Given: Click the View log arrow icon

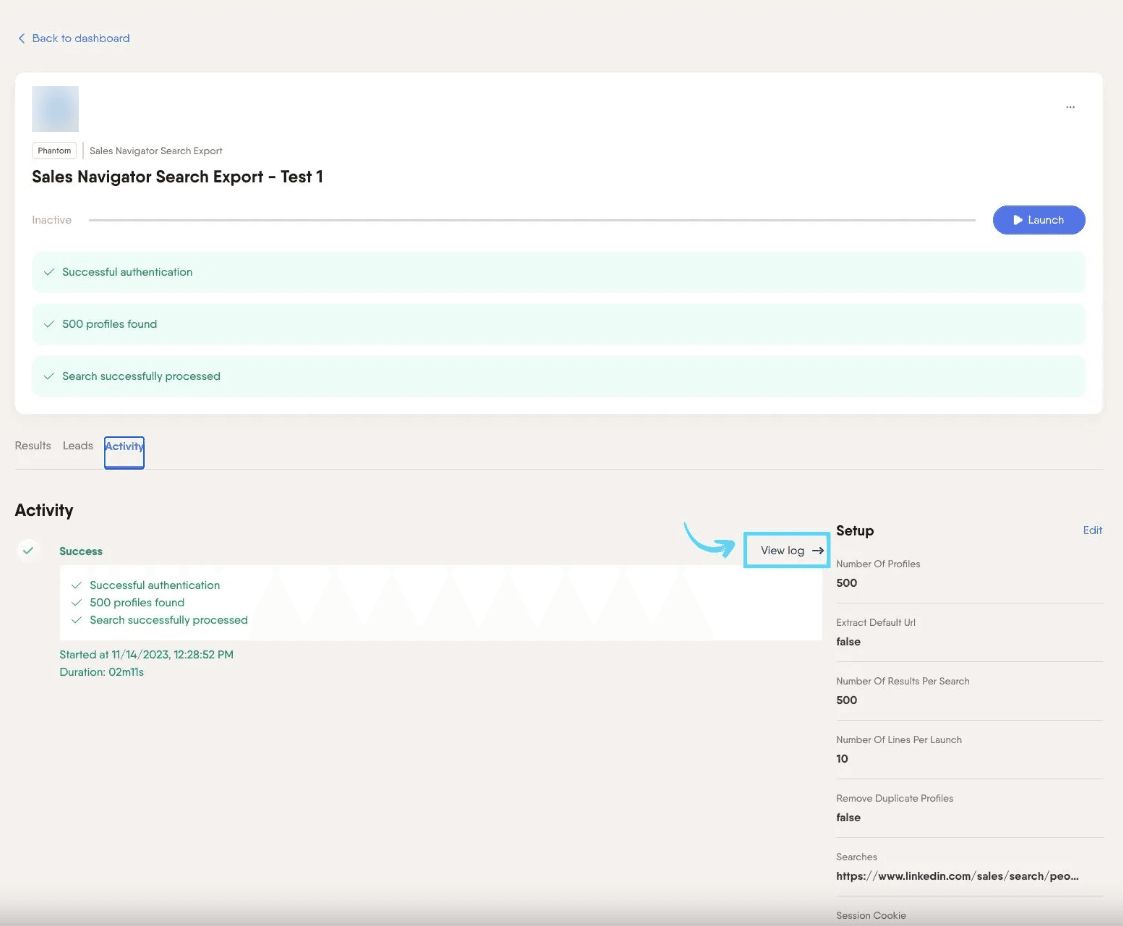Looking at the screenshot, I should click(818, 551).
